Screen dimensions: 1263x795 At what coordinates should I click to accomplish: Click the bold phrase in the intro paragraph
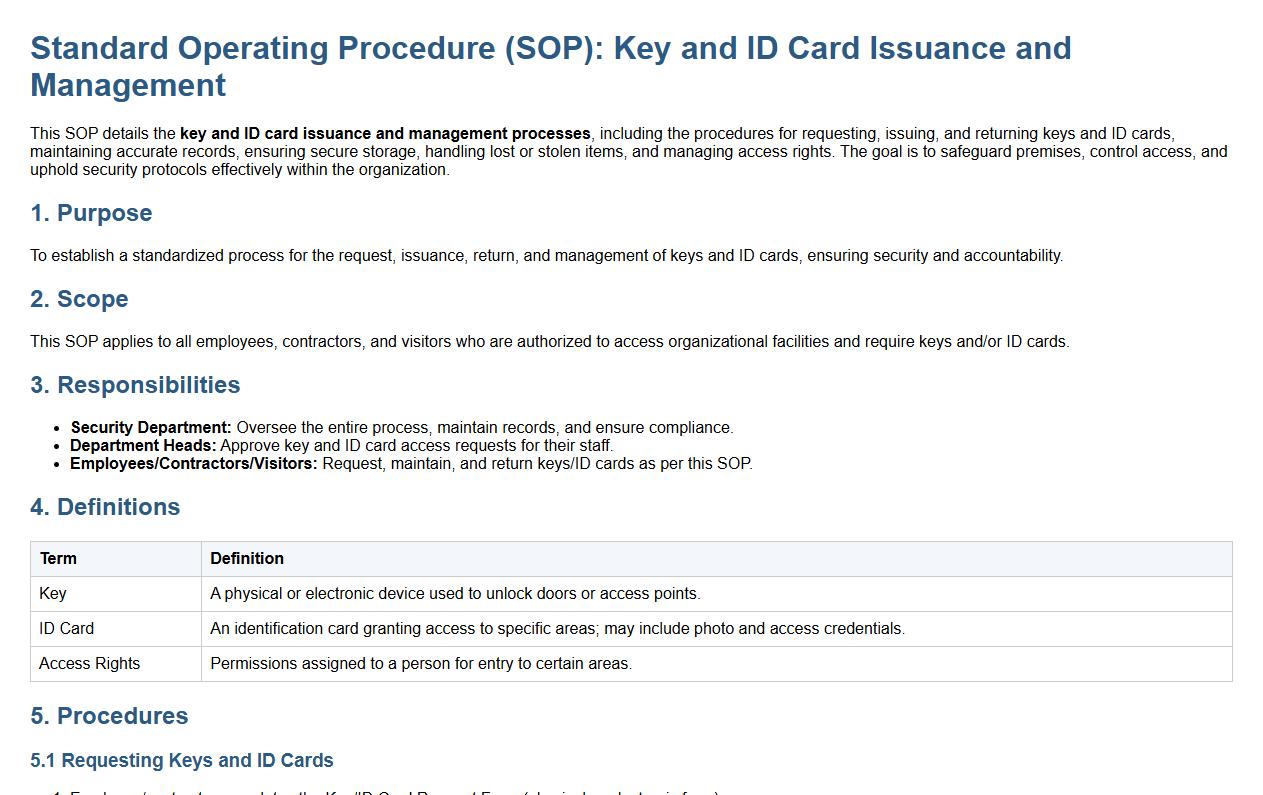pyautogui.click(x=385, y=134)
